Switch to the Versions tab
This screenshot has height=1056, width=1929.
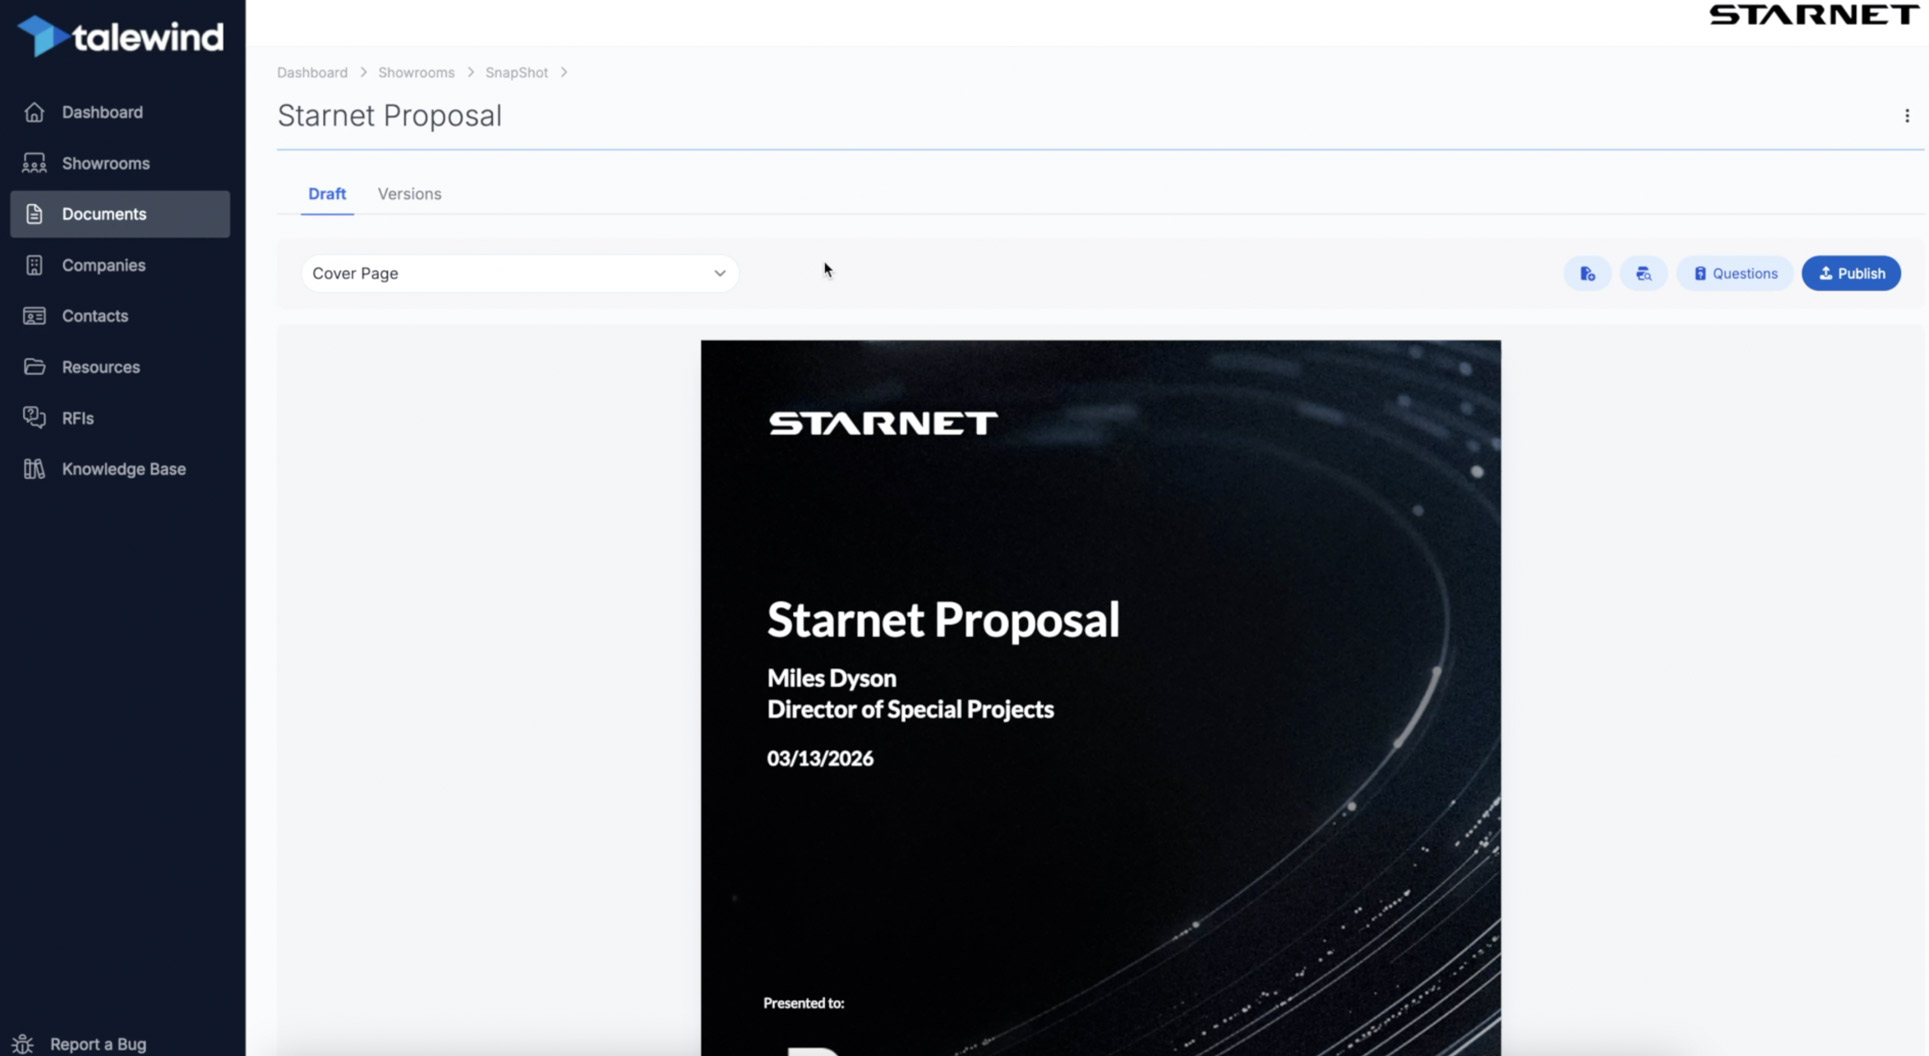coord(409,194)
